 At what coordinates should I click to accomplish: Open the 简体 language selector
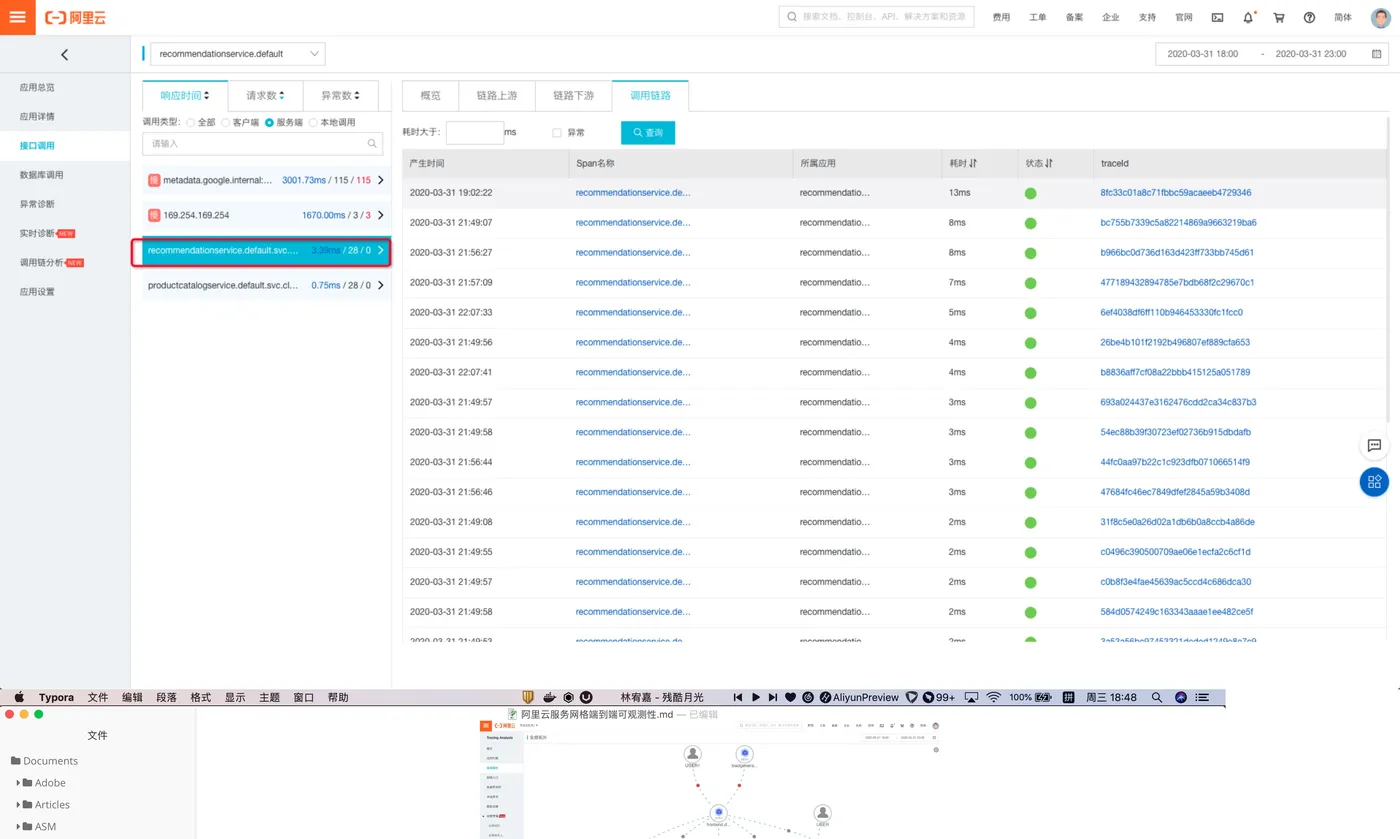tap(1343, 17)
